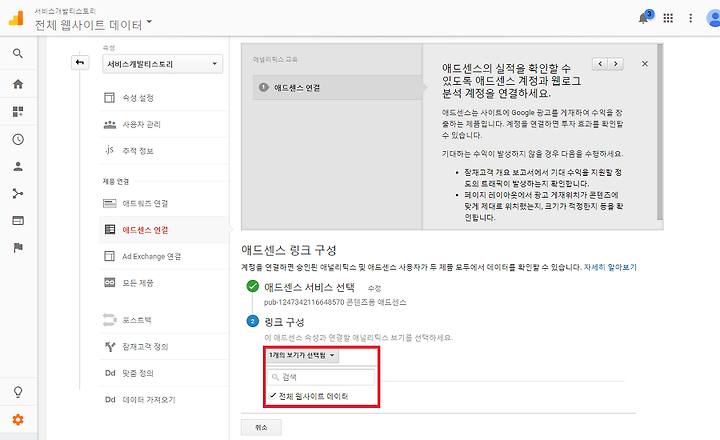Open the notifications bell

click(645, 18)
